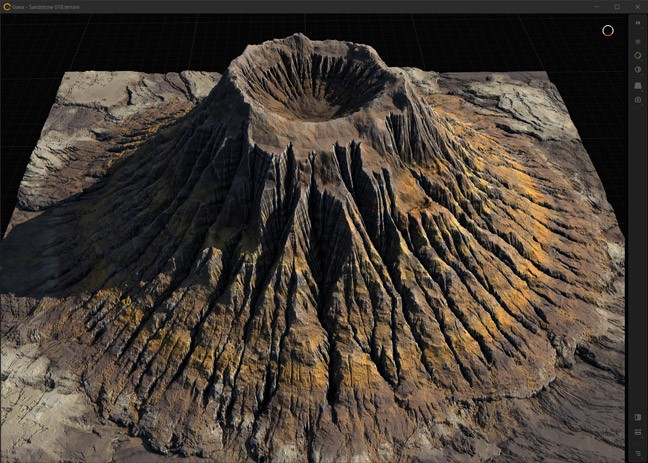Click the half-shaded circle display icon
The height and width of the screenshot is (463, 648).
pyautogui.click(x=638, y=70)
